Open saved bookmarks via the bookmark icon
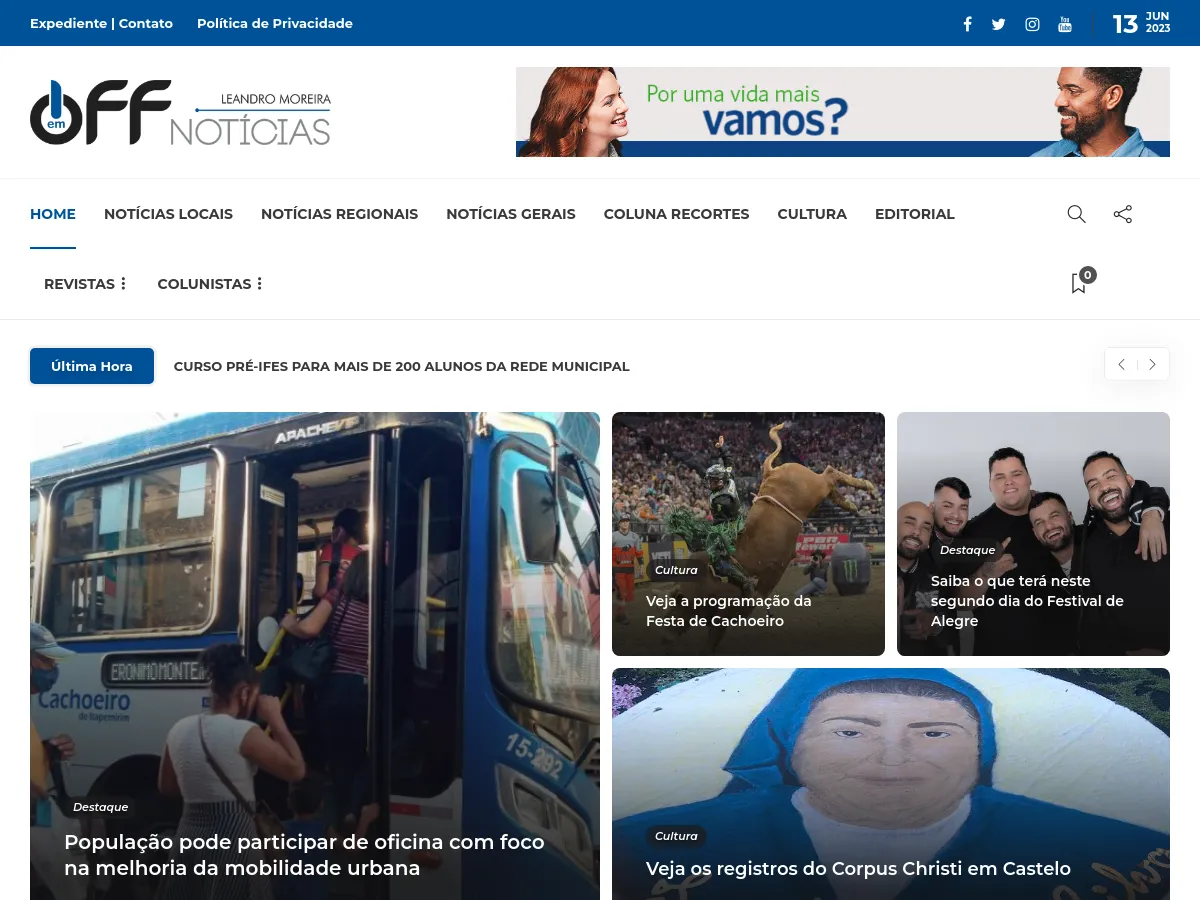 point(1078,284)
